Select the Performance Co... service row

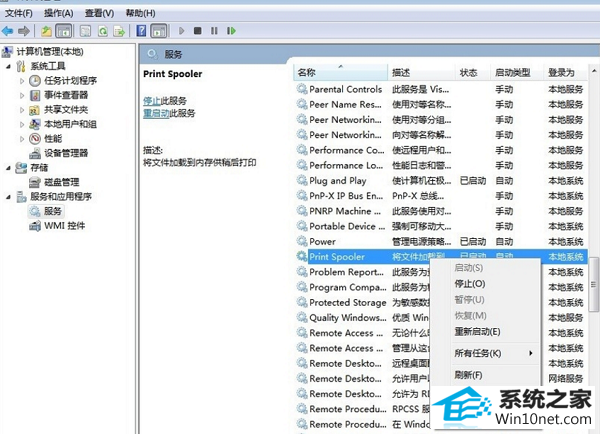tap(440, 150)
